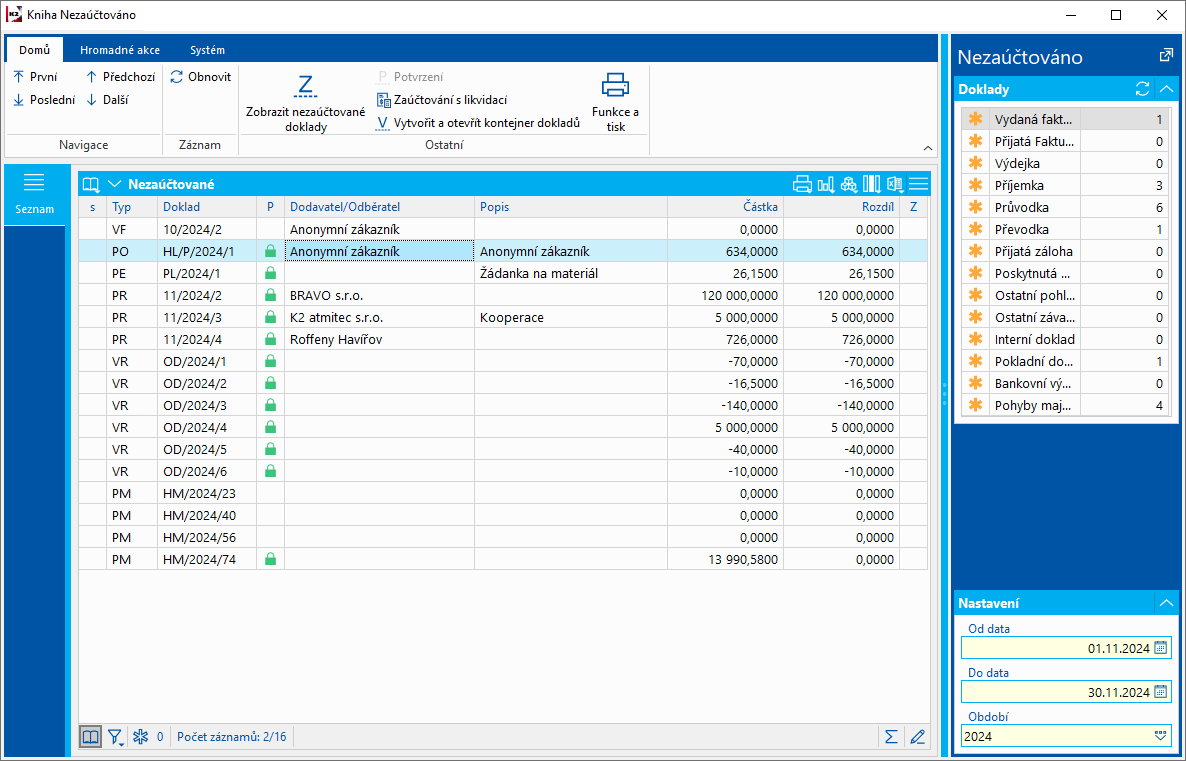
Task: Click the refresh icon in Doklady panel header
Action: pyautogui.click(x=1143, y=89)
